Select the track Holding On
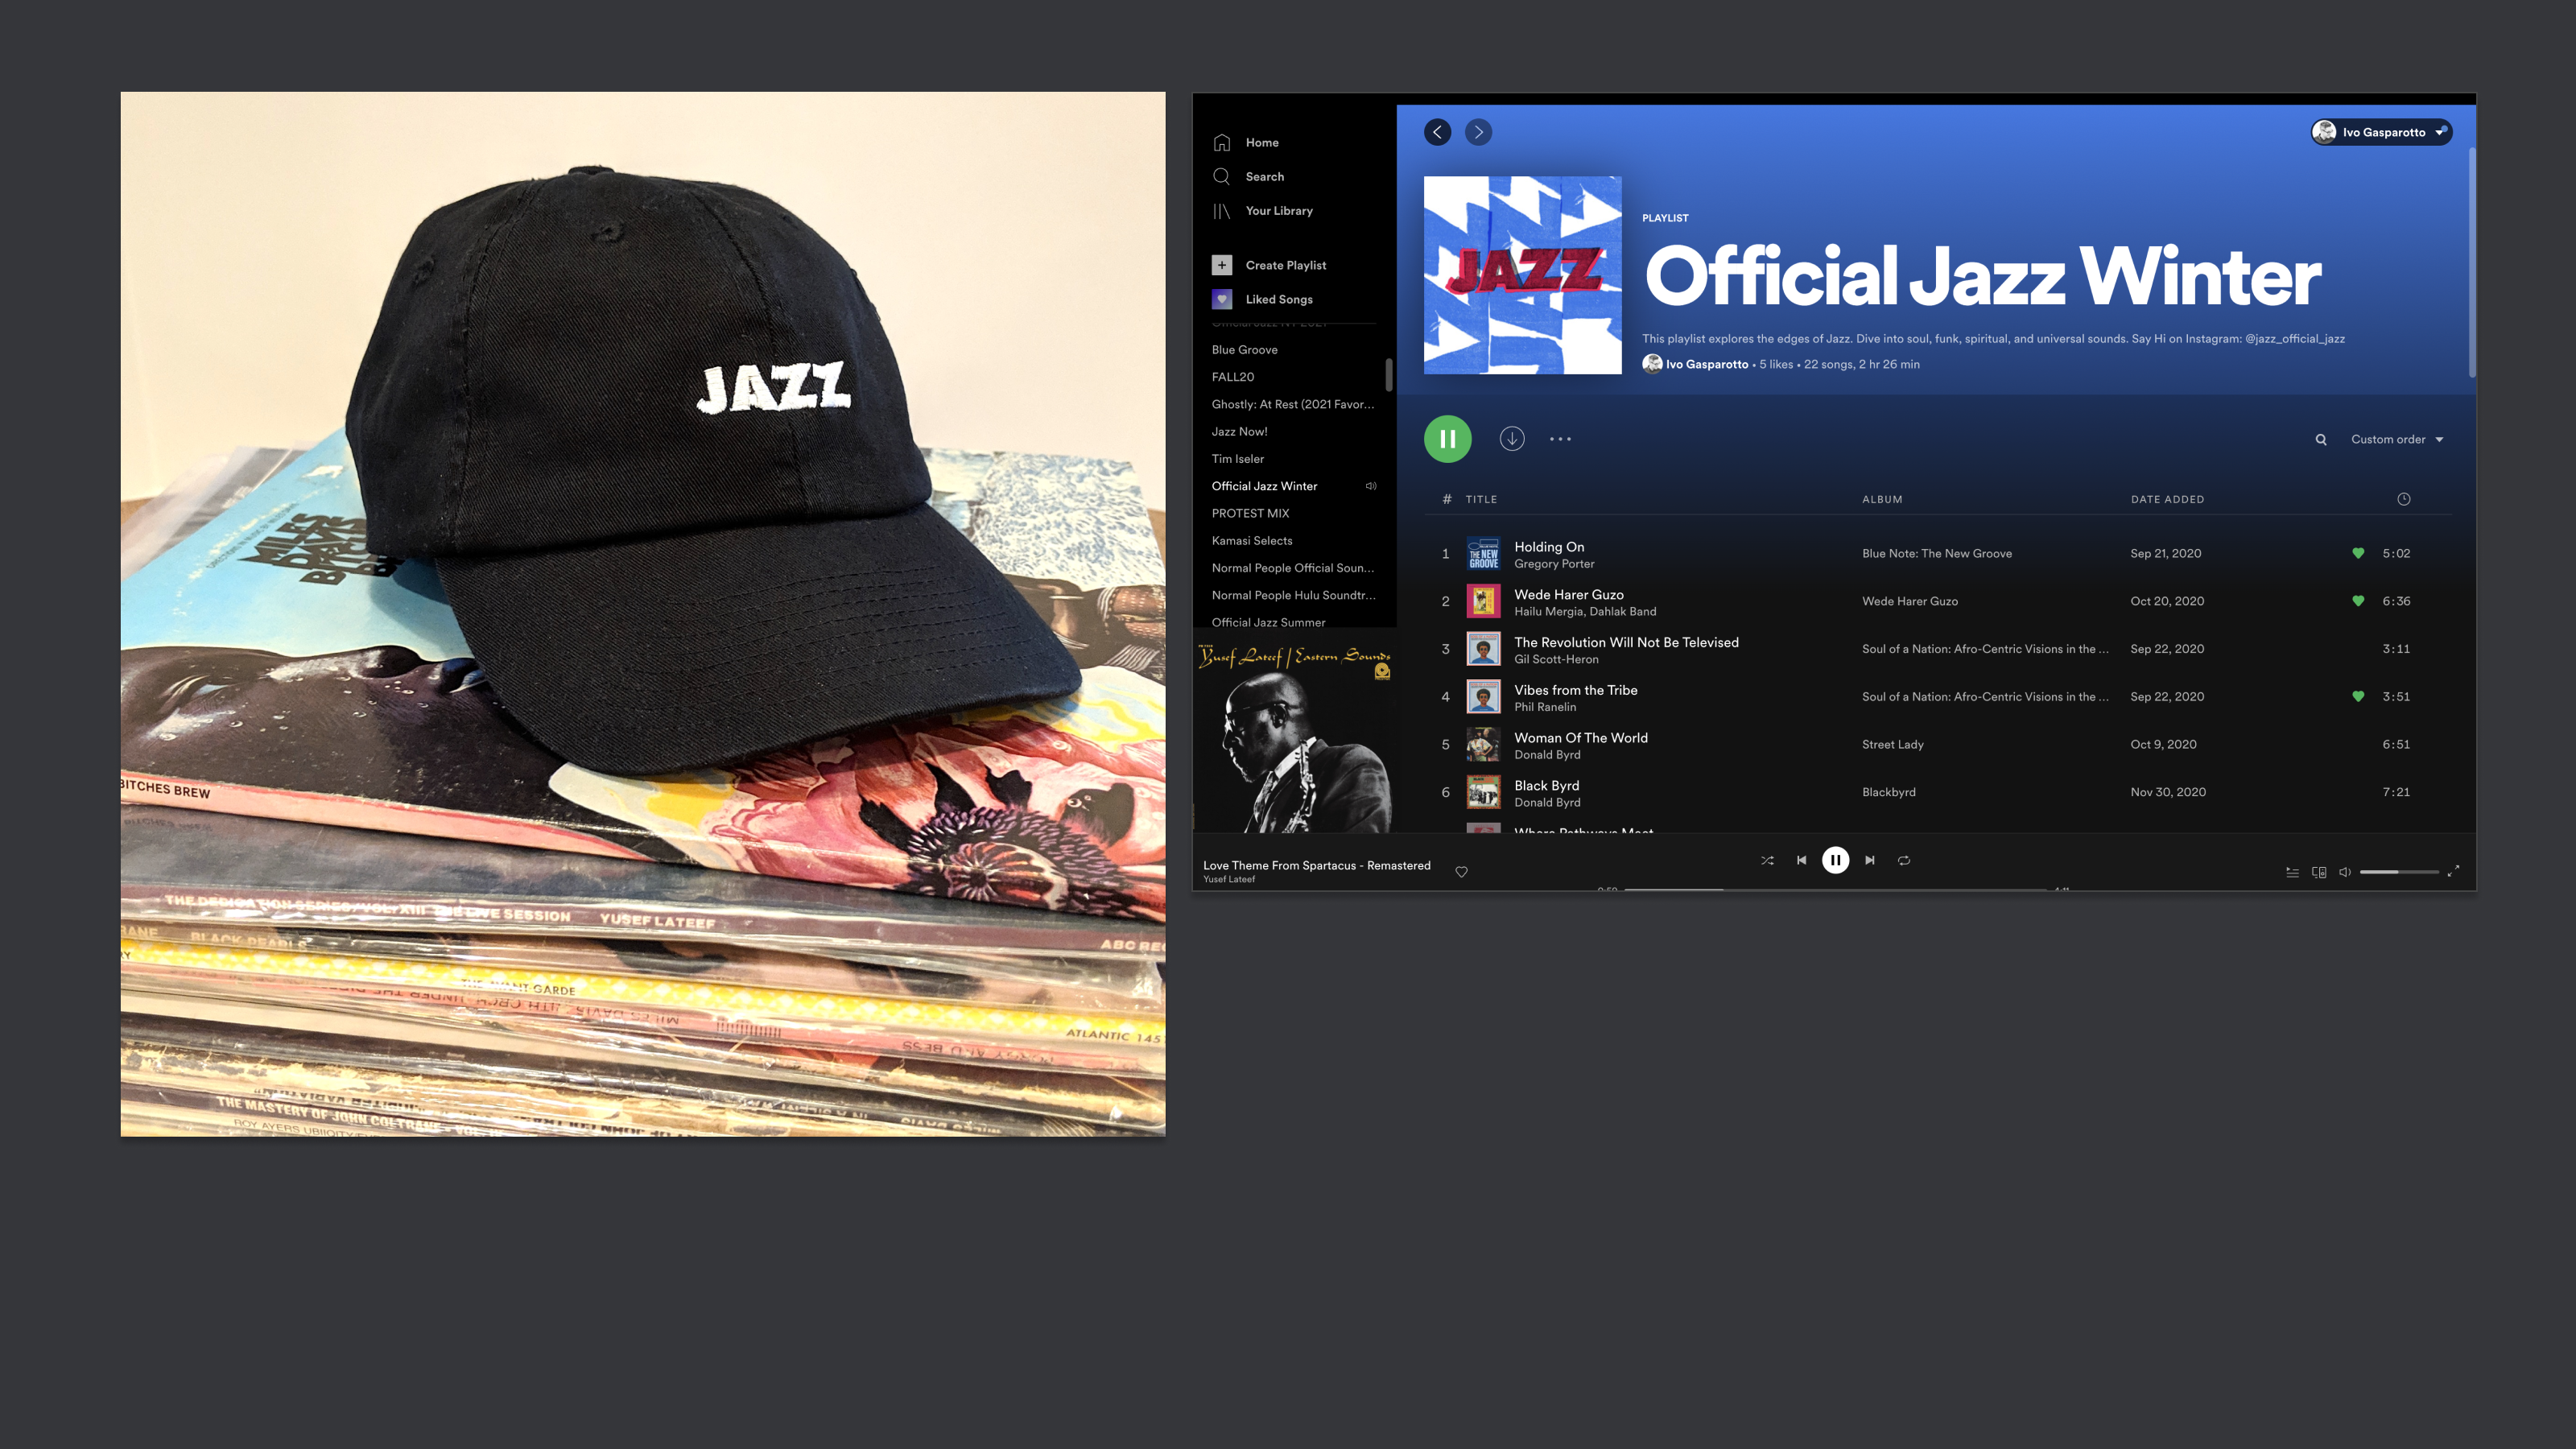This screenshot has height=1449, width=2576. pos(1549,546)
